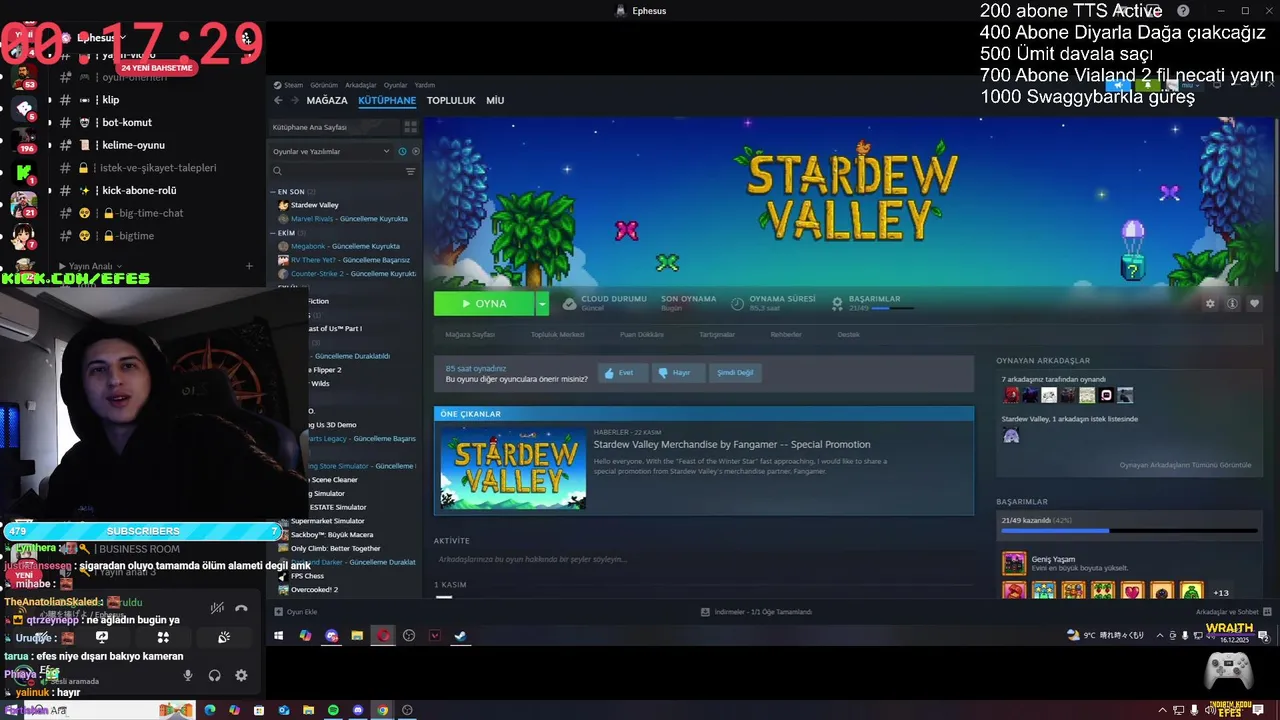Viewport: 1280px width, 720px height.
Task: Open Geniş Yaşam achievement icon
Action: coord(1014,563)
